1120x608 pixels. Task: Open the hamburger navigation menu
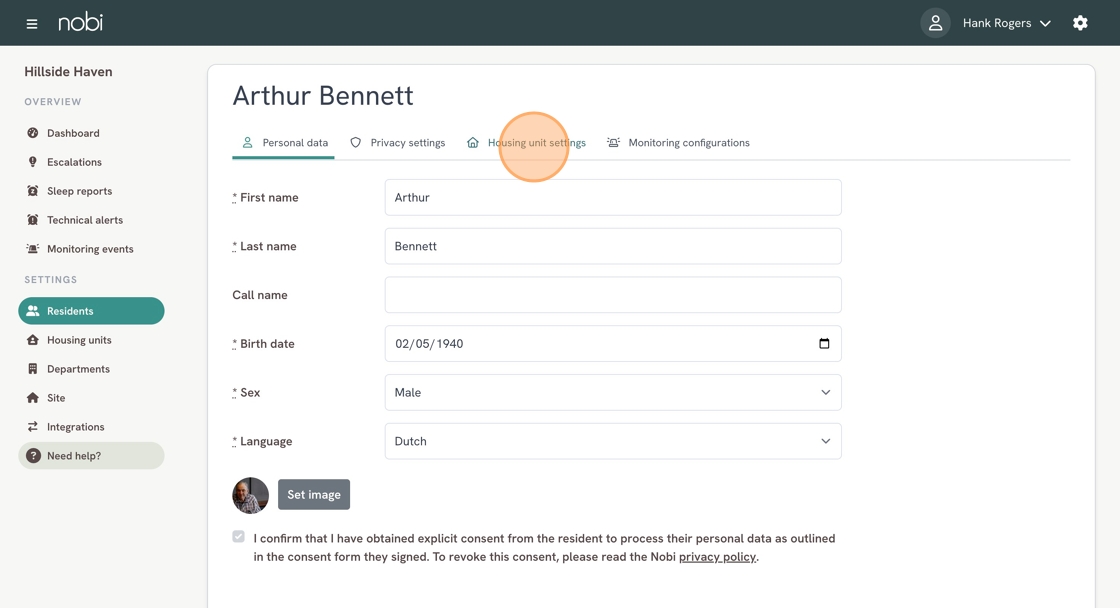(x=31, y=24)
